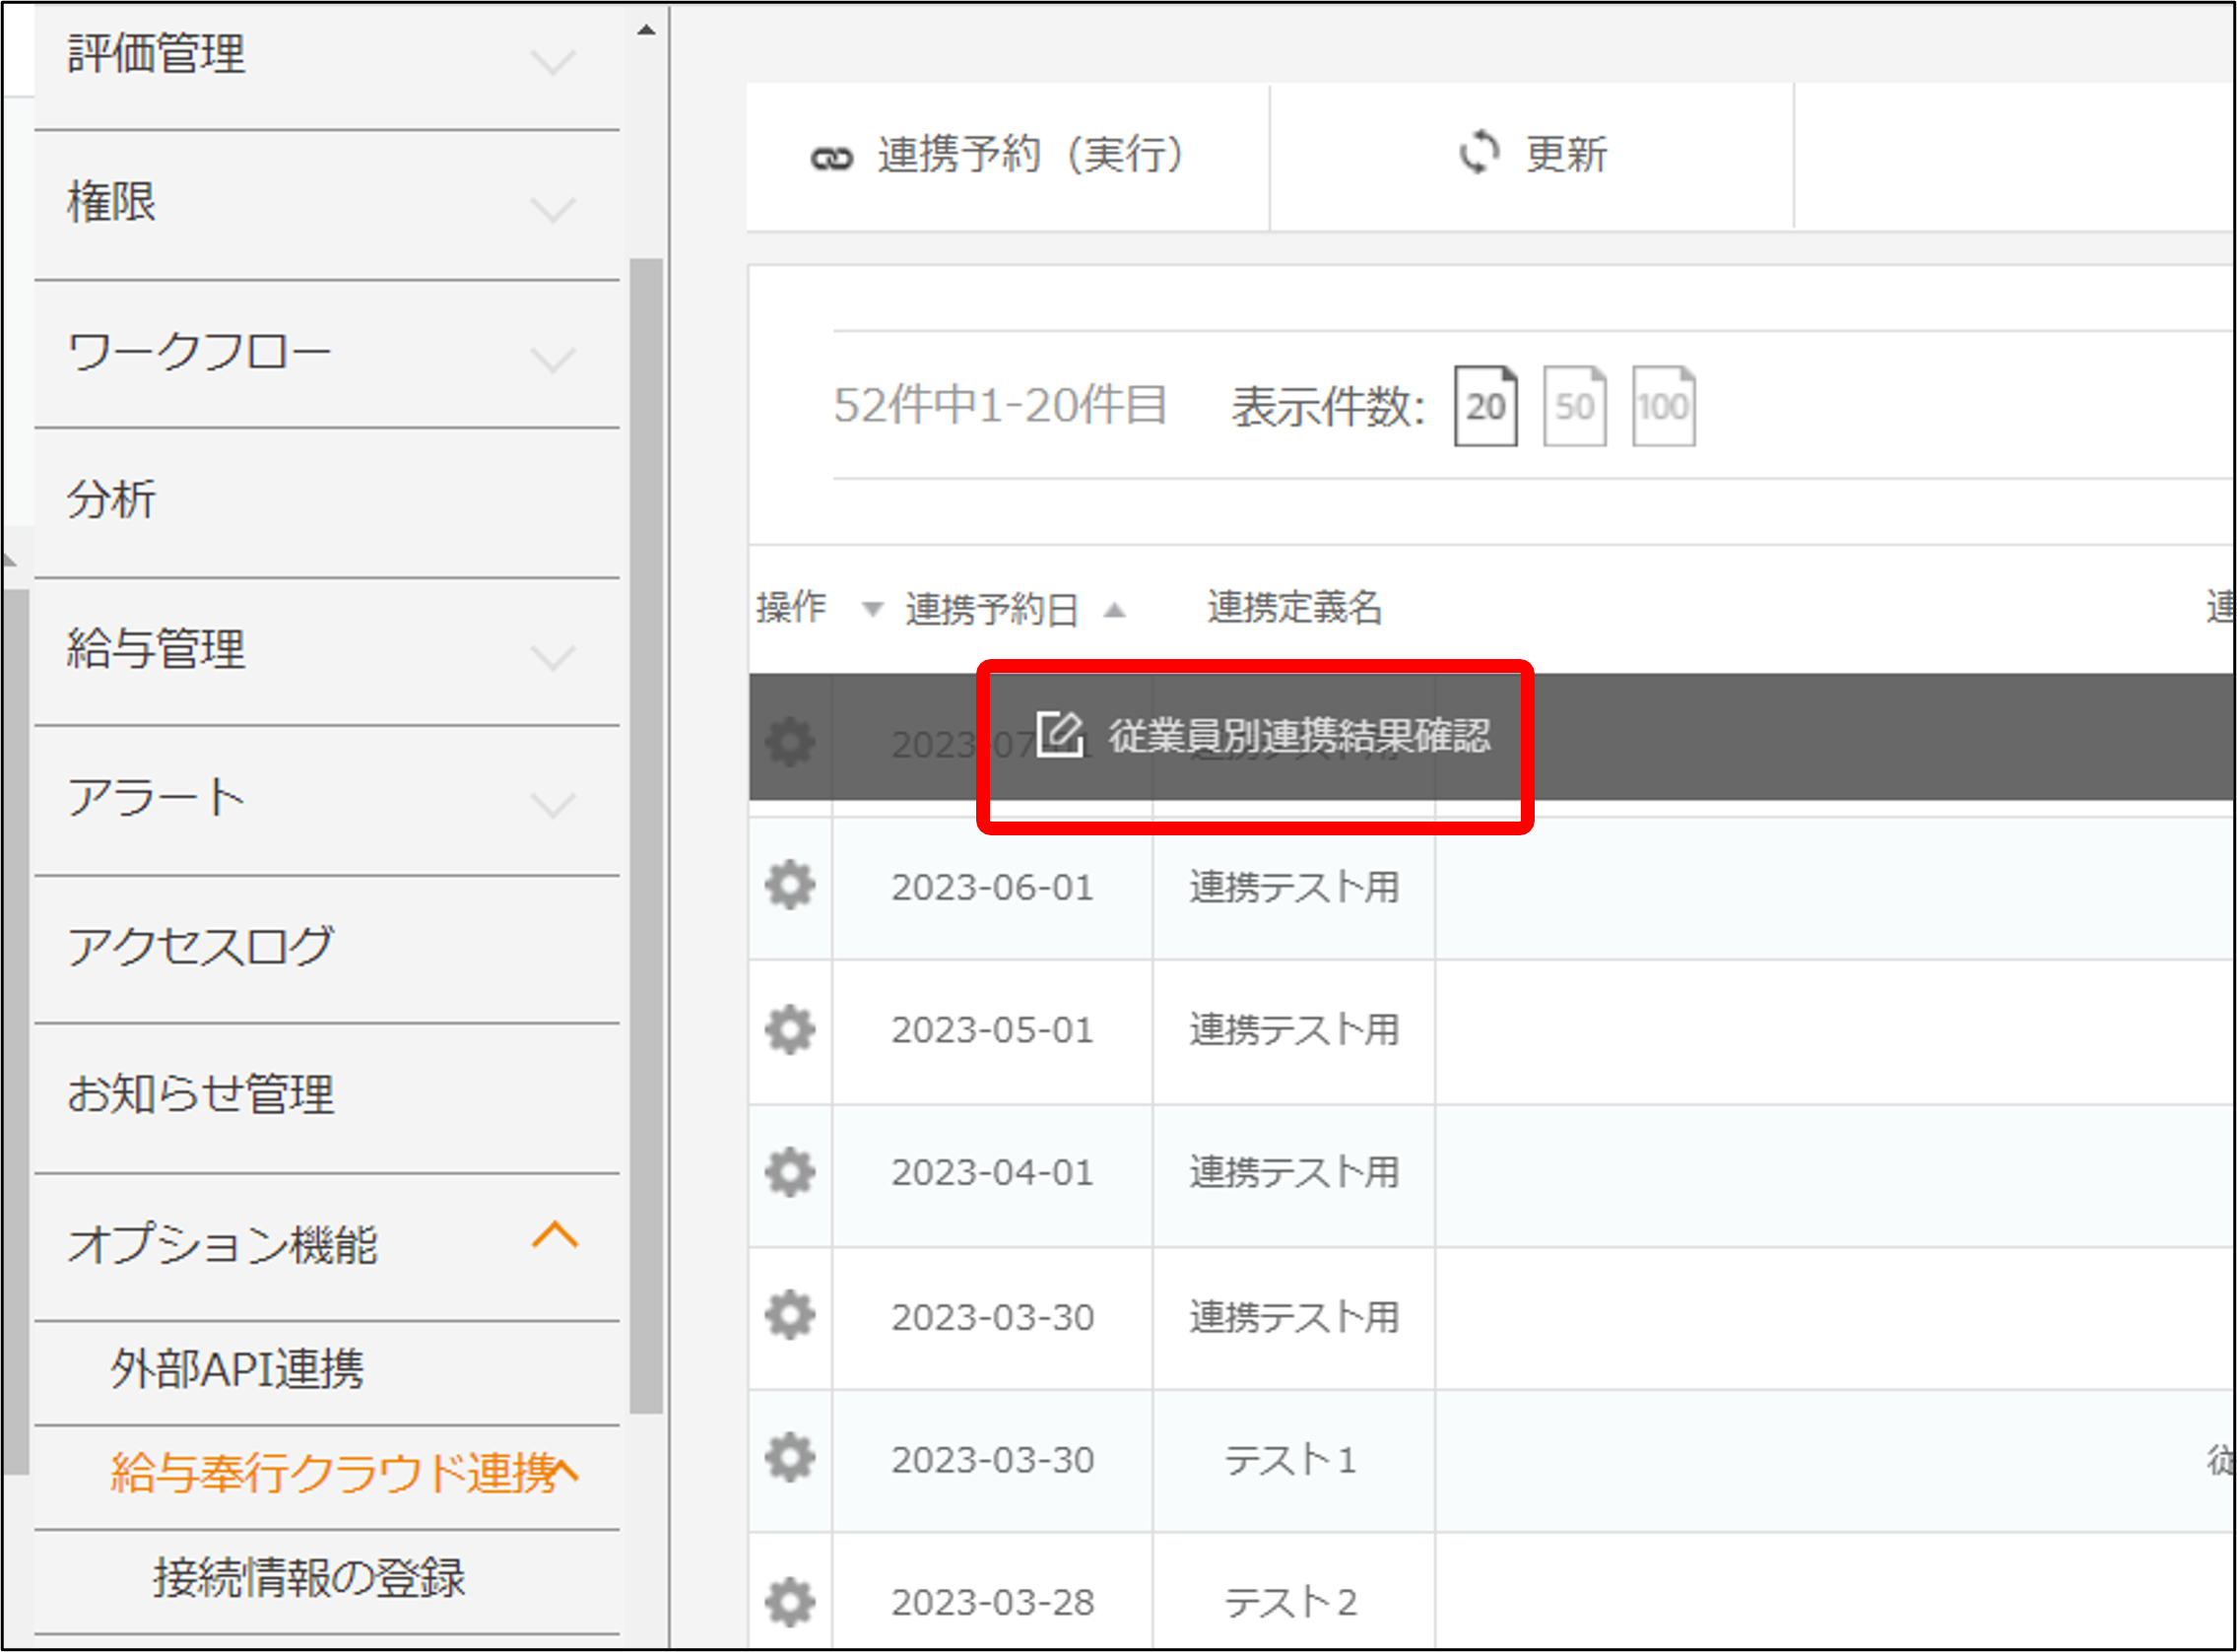The width and height of the screenshot is (2237, 1652).
Task: Set display count to 50 items
Action: click(1575, 405)
